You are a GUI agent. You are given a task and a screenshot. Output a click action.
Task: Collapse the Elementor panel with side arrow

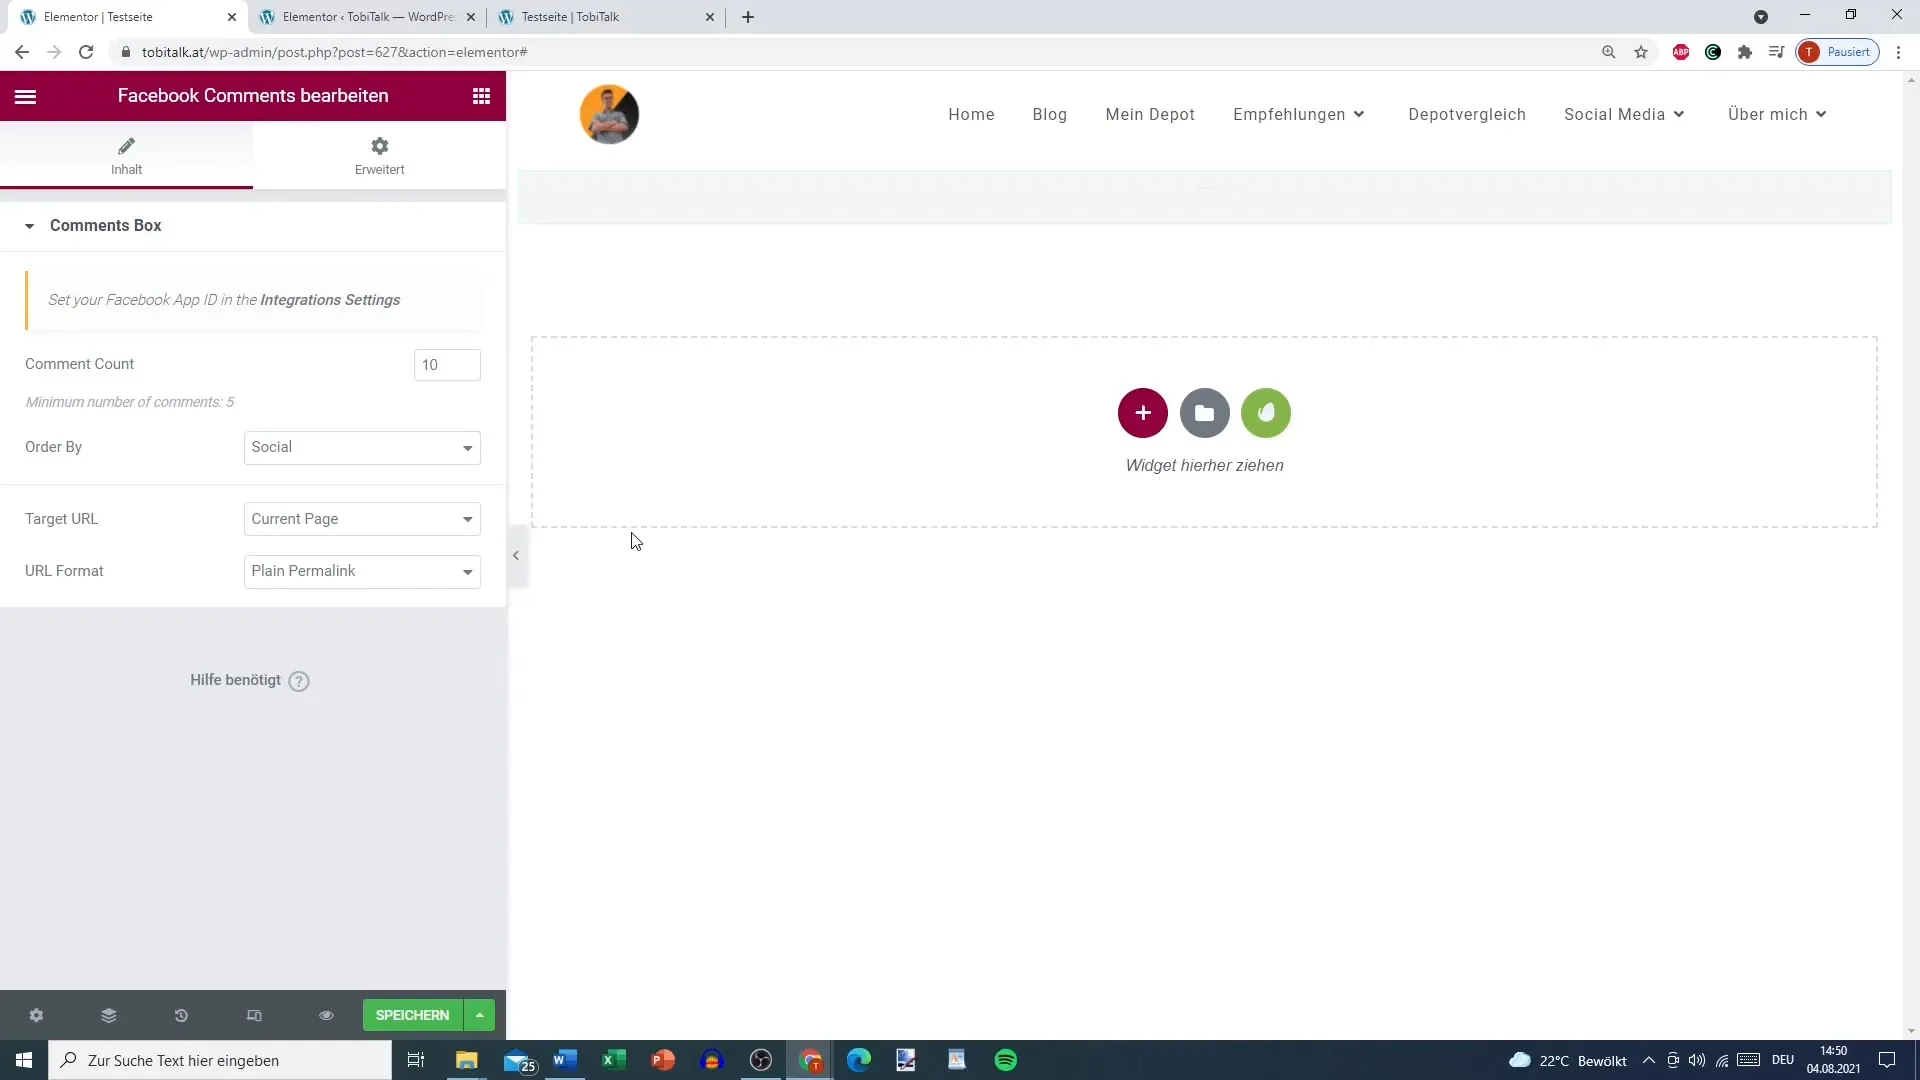[x=516, y=555]
